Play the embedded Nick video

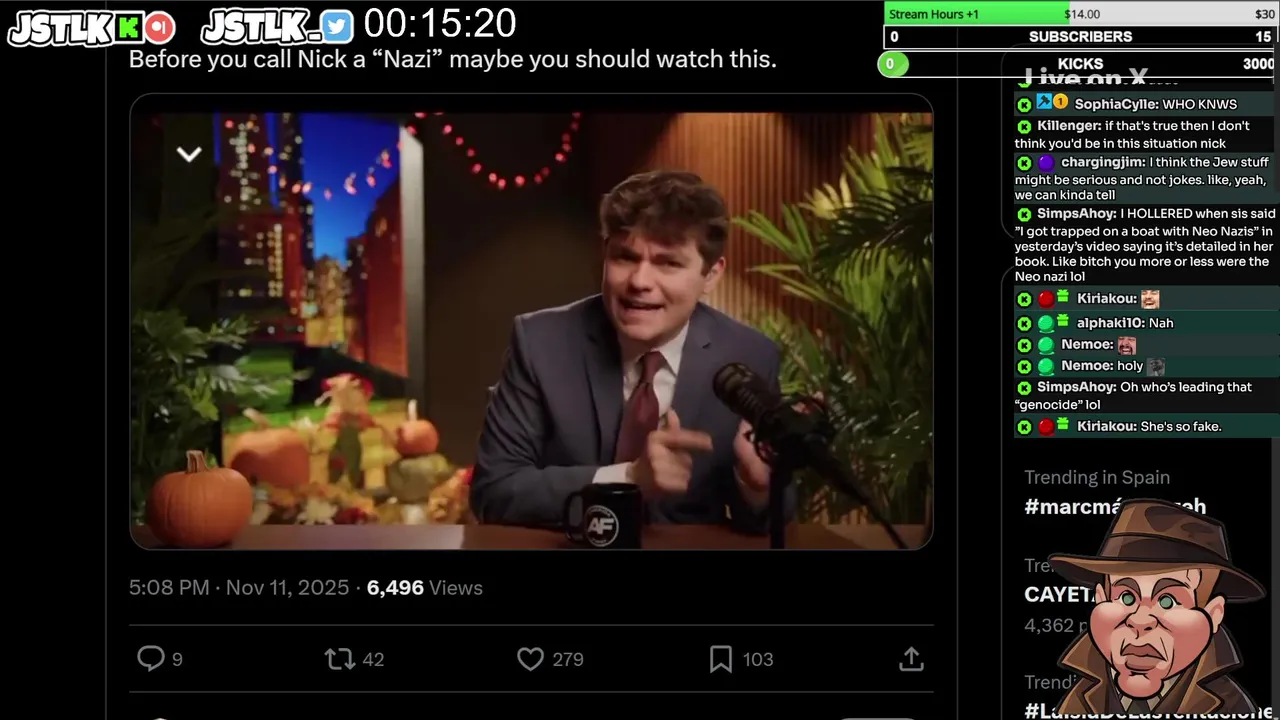[531, 321]
